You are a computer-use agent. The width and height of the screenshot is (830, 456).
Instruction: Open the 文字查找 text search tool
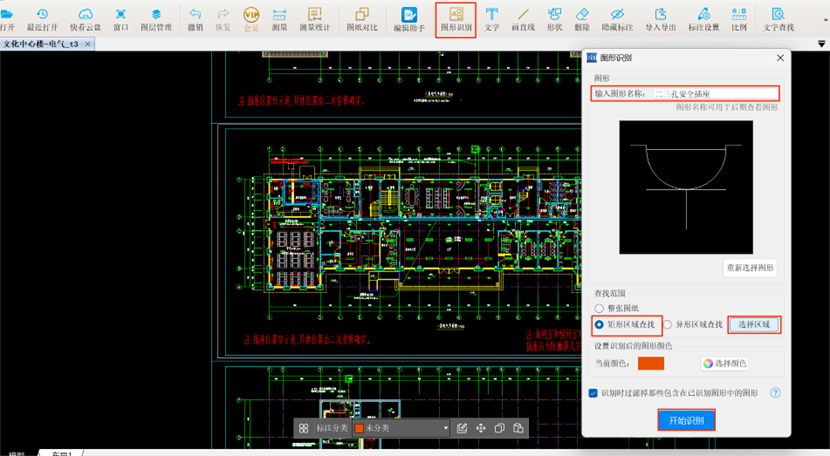pyautogui.click(x=779, y=18)
